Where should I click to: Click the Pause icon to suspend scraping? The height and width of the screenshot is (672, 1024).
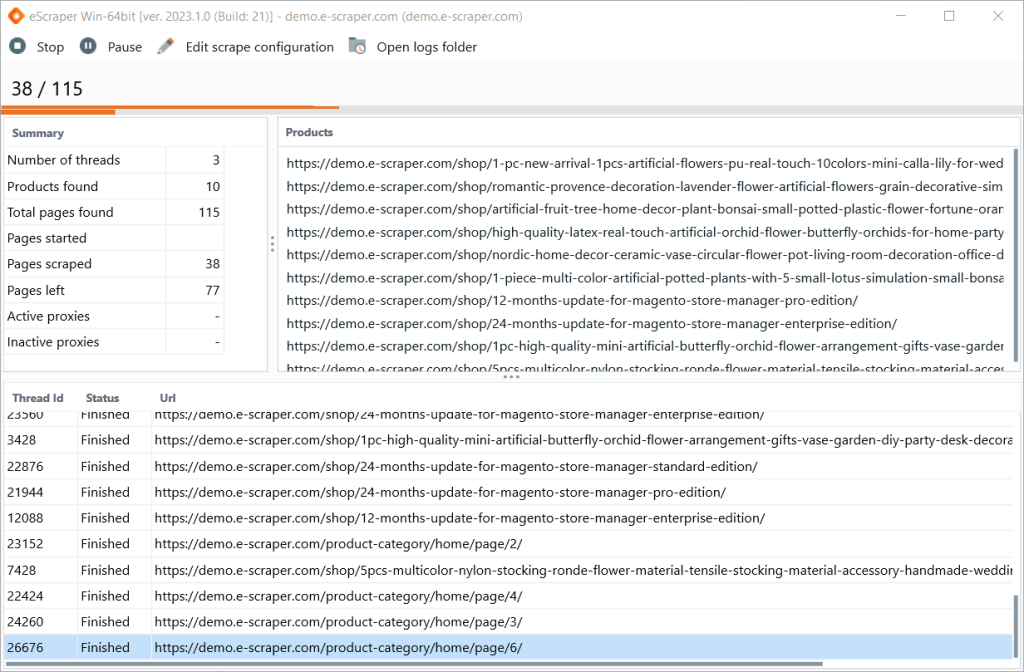pos(88,46)
